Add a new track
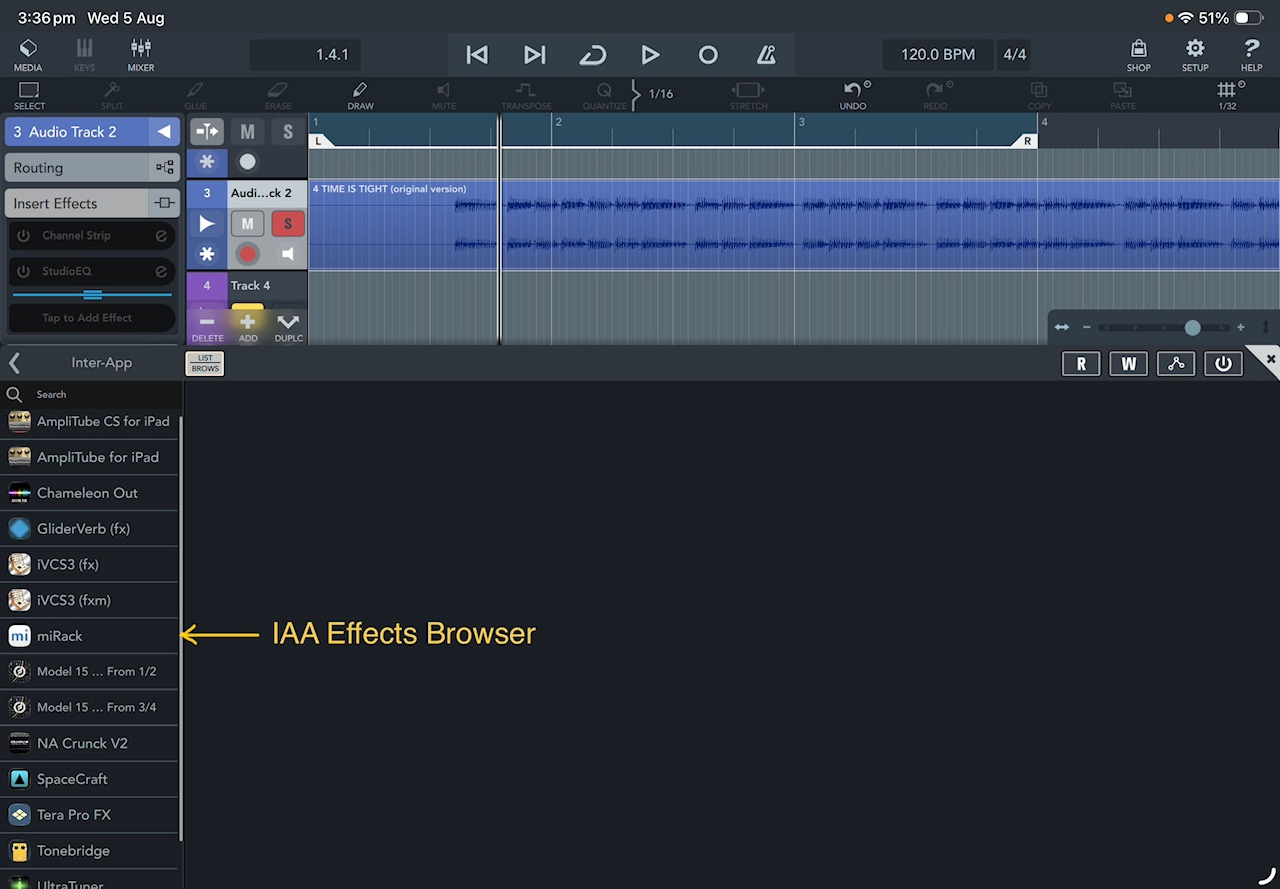This screenshot has height=889, width=1280. [x=248, y=326]
